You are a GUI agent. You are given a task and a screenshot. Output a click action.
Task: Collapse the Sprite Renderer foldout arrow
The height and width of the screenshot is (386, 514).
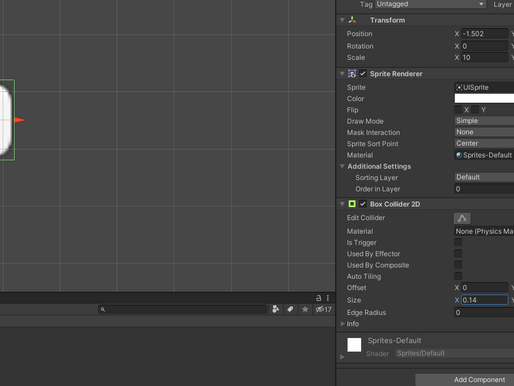(x=342, y=74)
